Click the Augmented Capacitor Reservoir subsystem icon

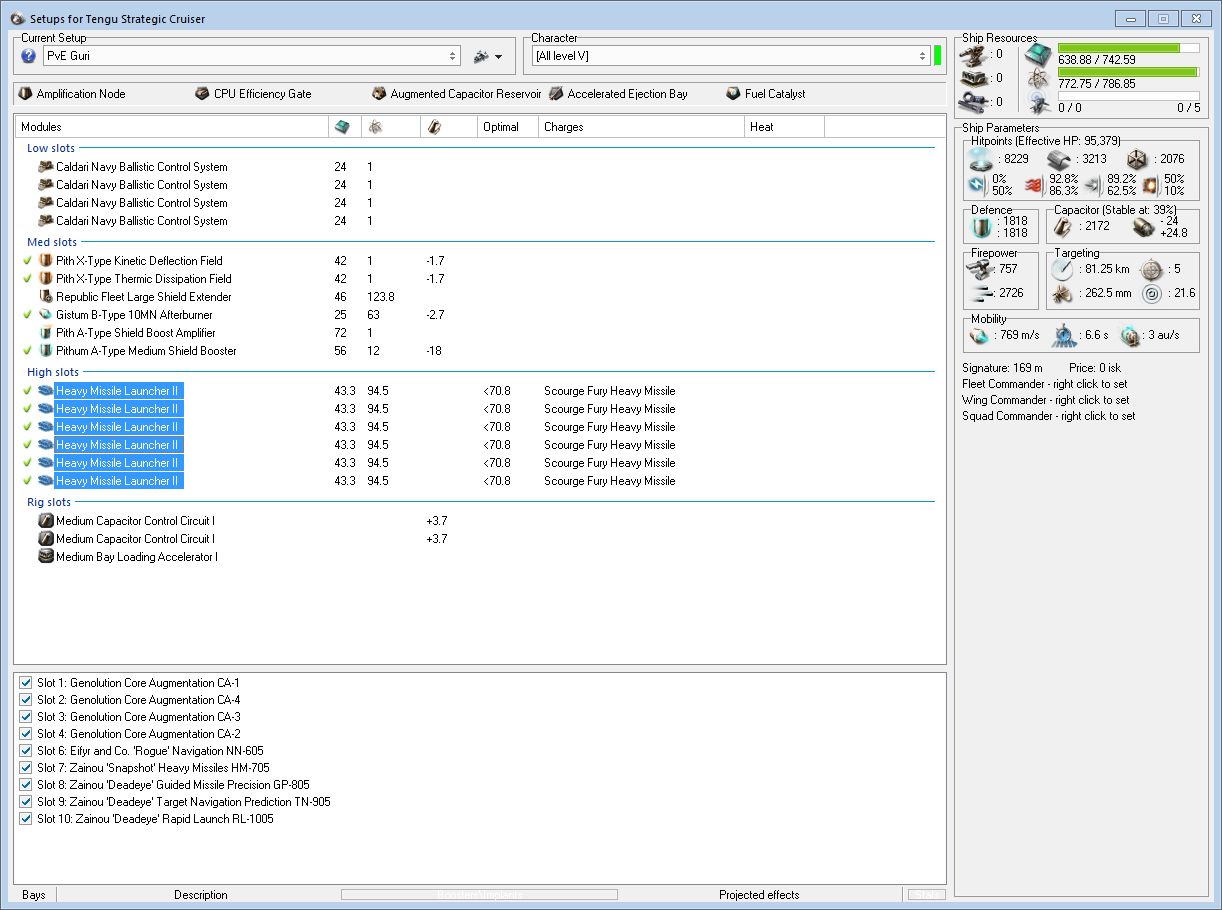(x=380, y=93)
